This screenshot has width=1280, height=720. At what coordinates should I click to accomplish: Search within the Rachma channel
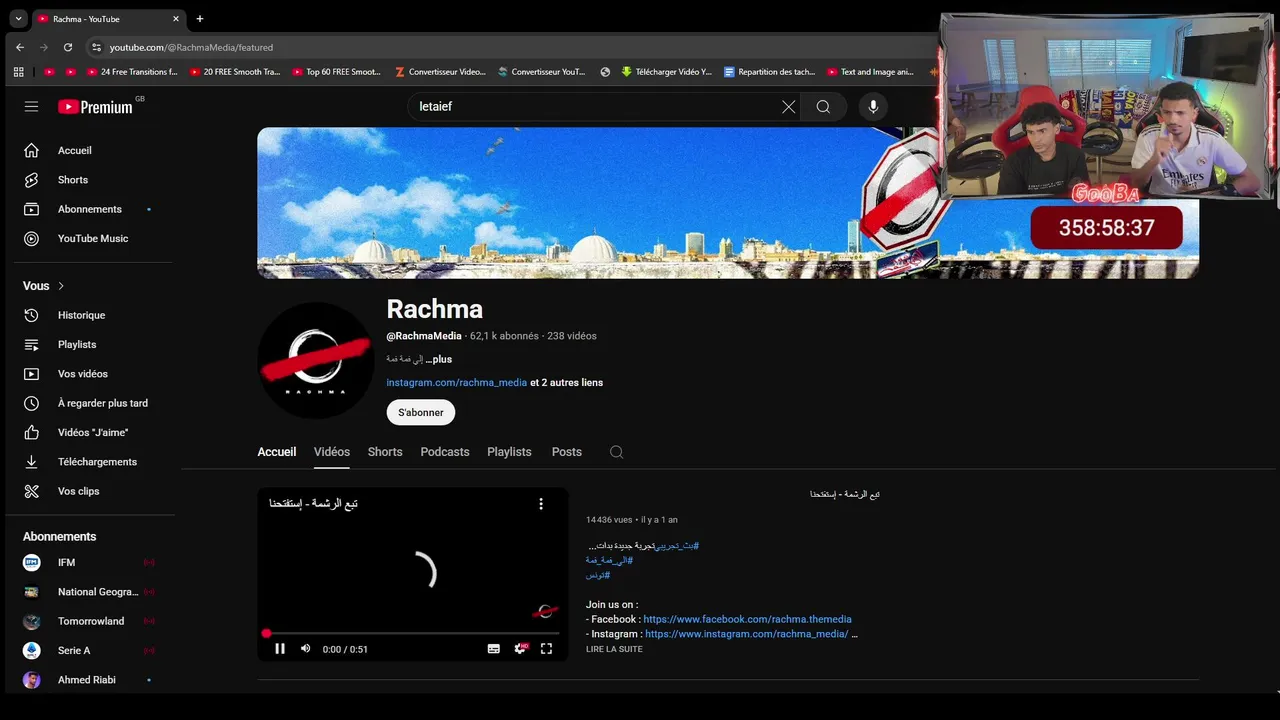[x=616, y=452]
